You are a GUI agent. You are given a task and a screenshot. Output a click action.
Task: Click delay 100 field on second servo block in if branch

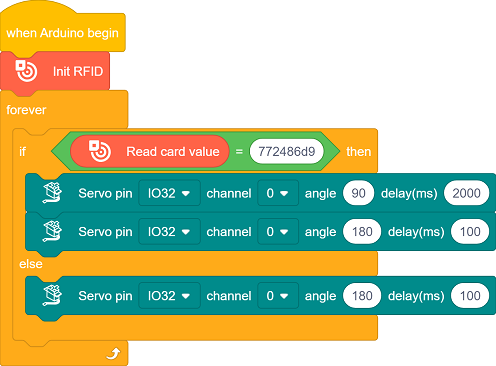tap(470, 231)
